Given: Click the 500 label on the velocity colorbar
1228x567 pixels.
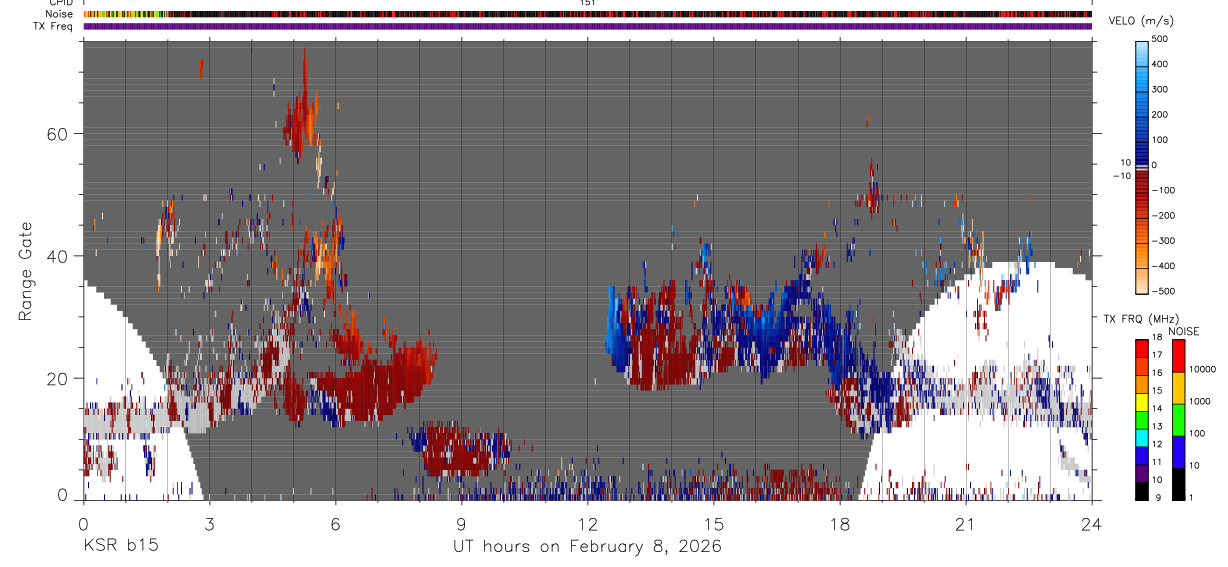Looking at the screenshot, I should coord(1160,39).
